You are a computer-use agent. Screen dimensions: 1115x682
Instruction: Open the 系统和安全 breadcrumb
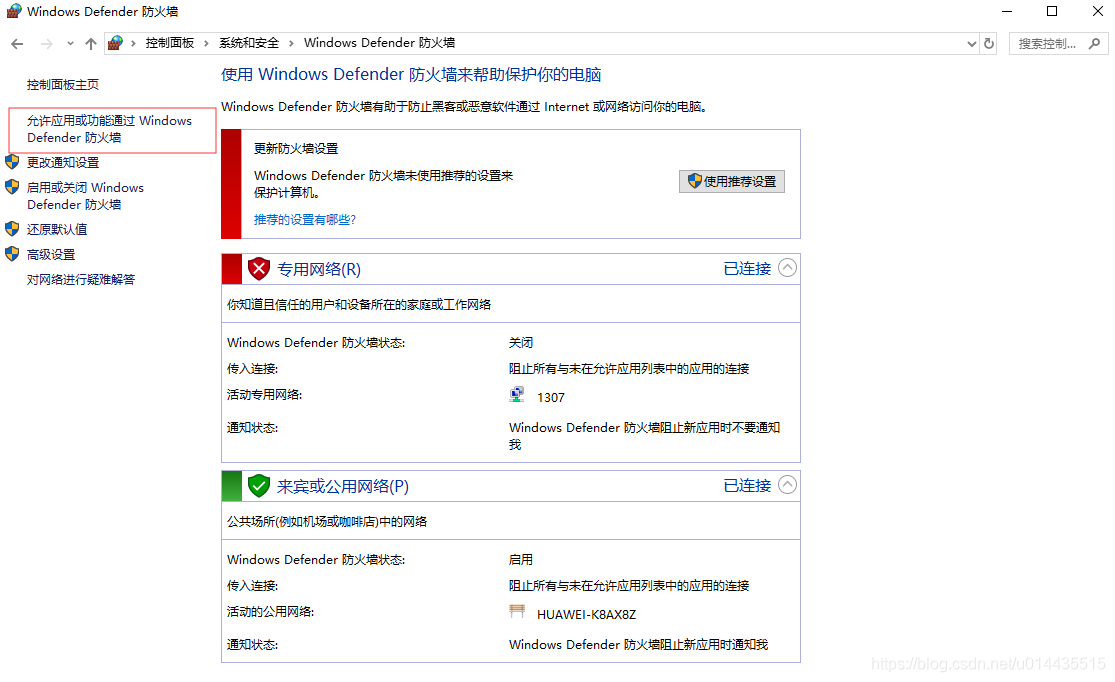pos(249,43)
